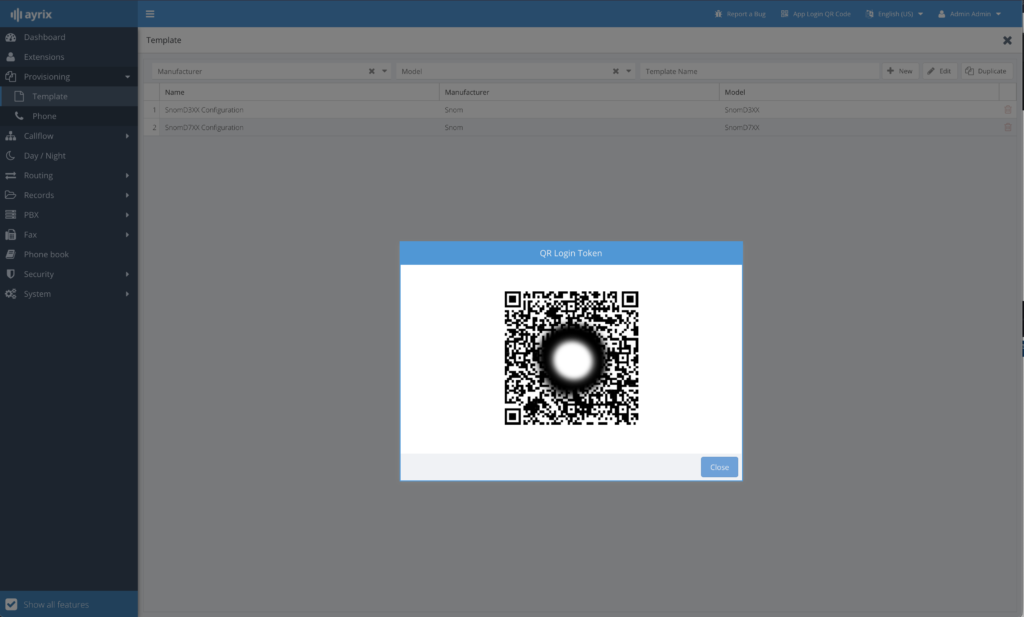Sort by the Model column header

pos(859,92)
